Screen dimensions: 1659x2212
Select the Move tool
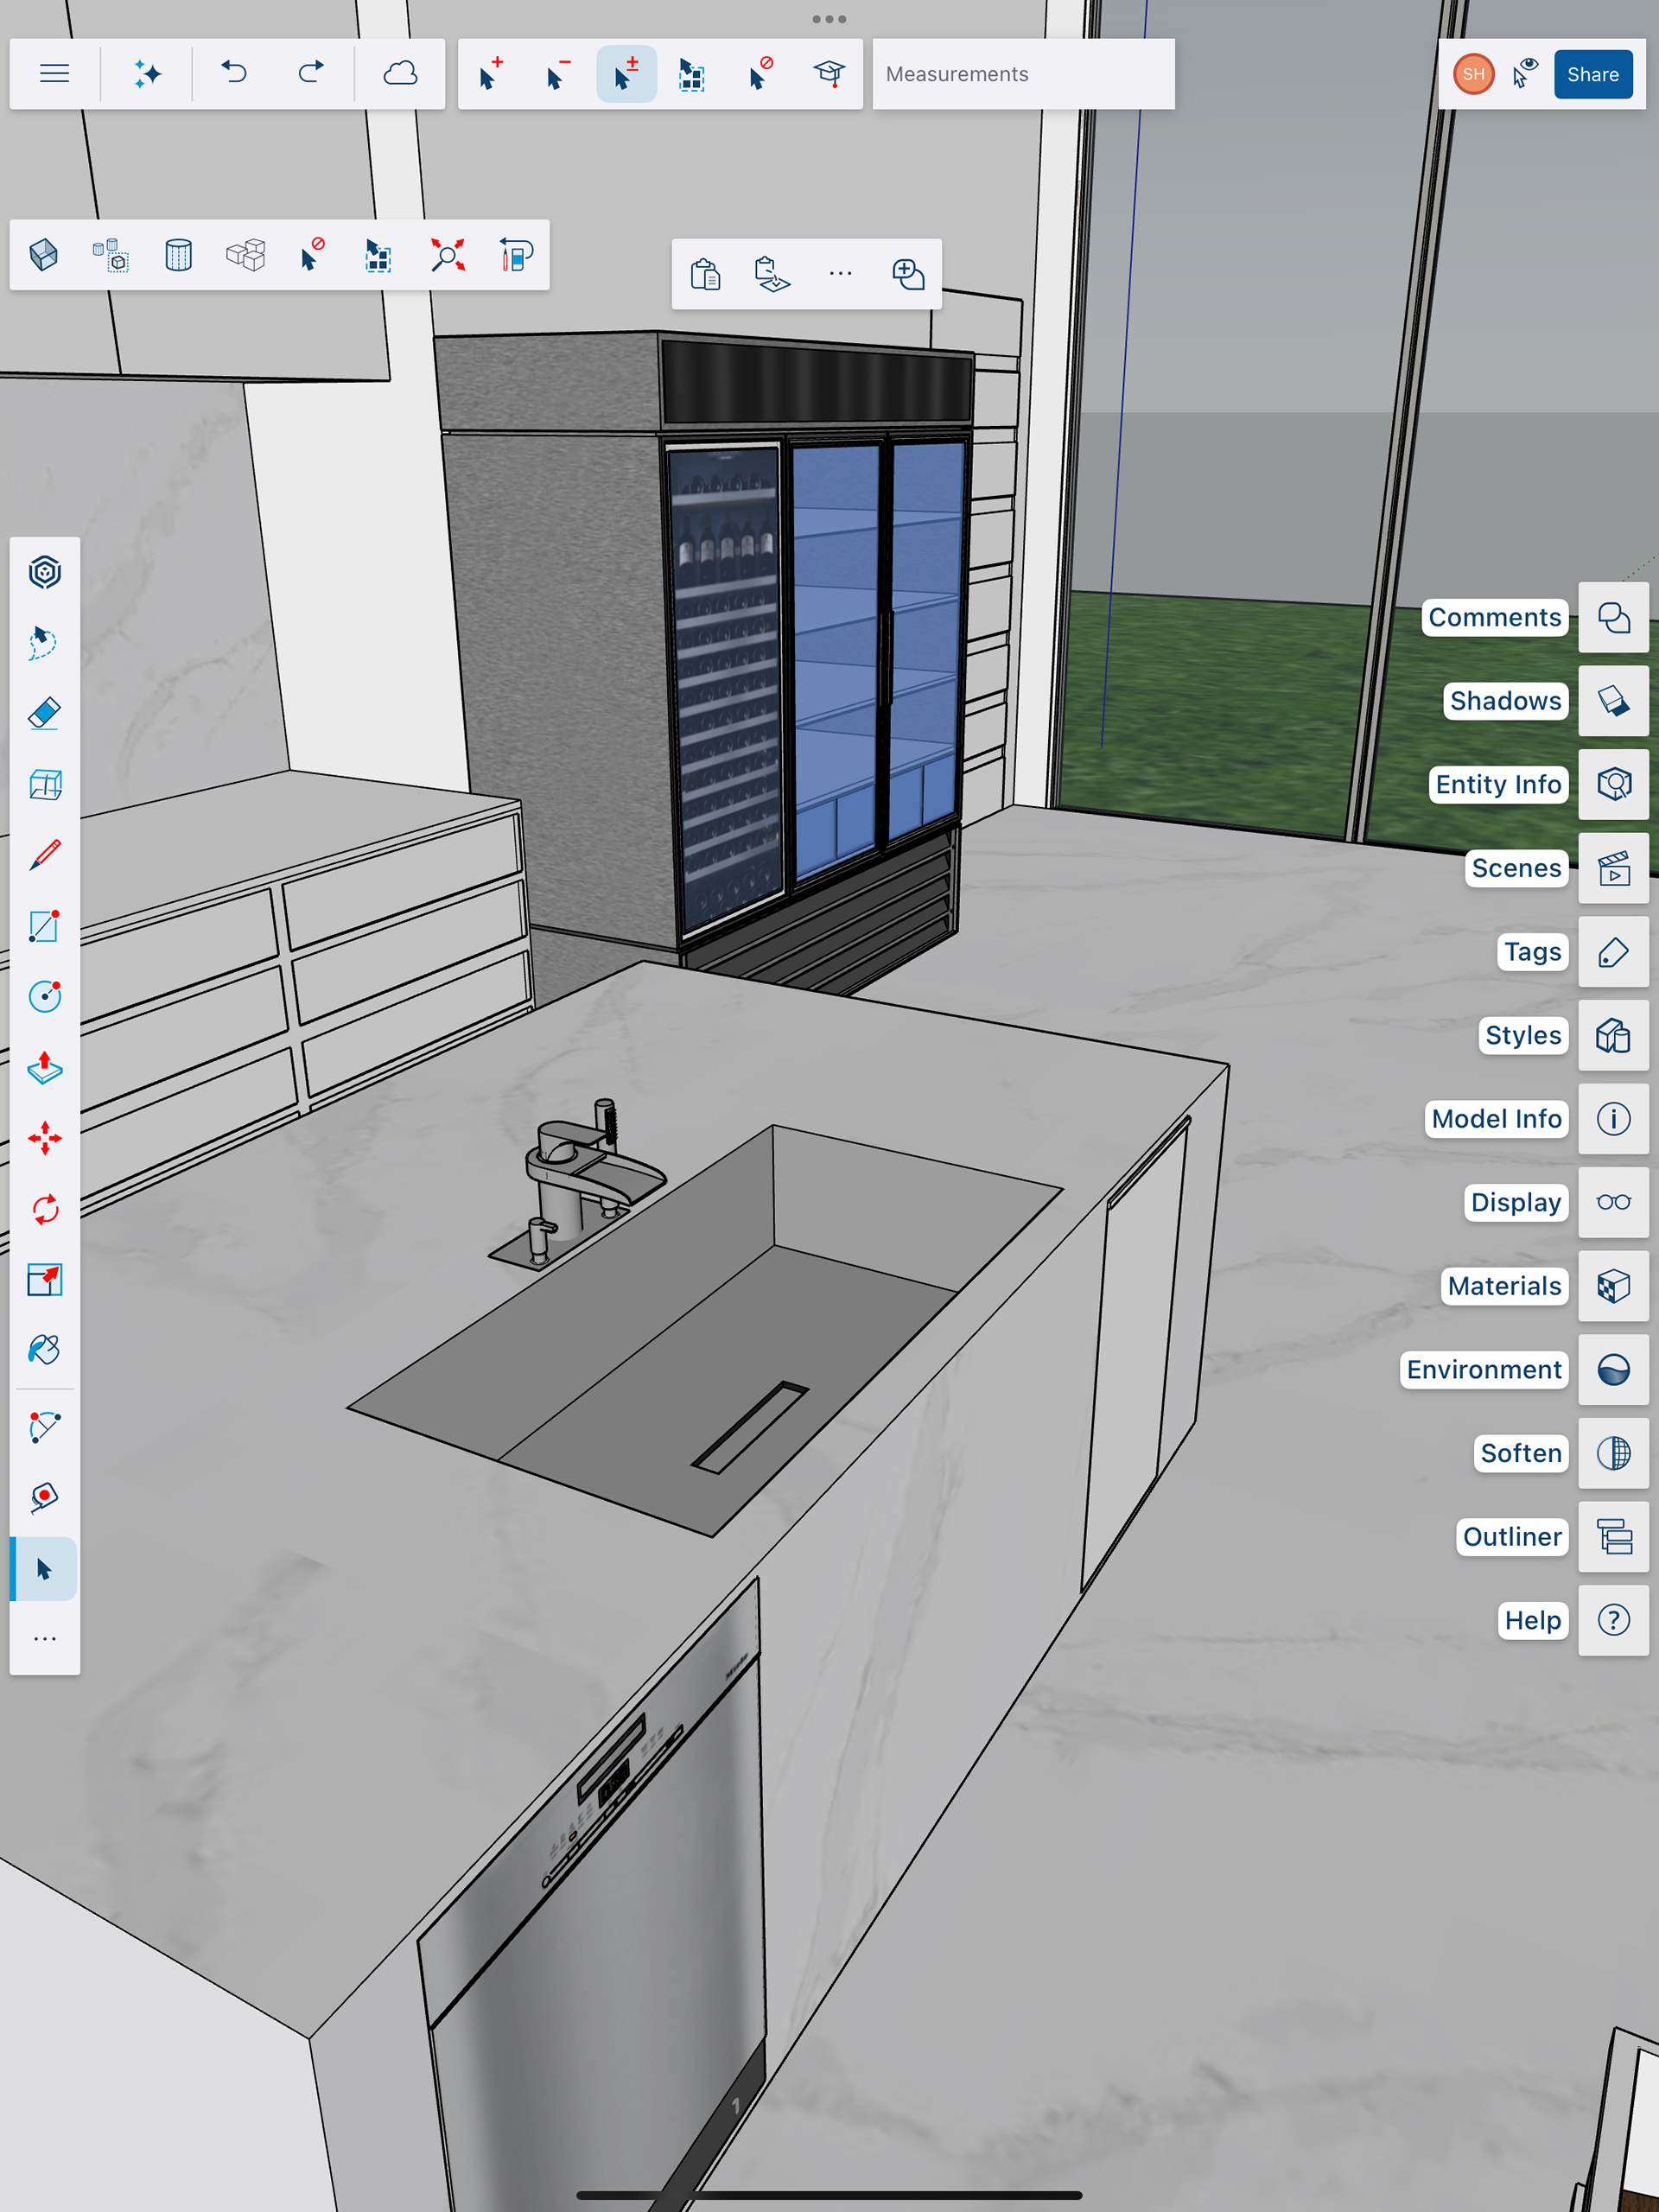tap(44, 1138)
